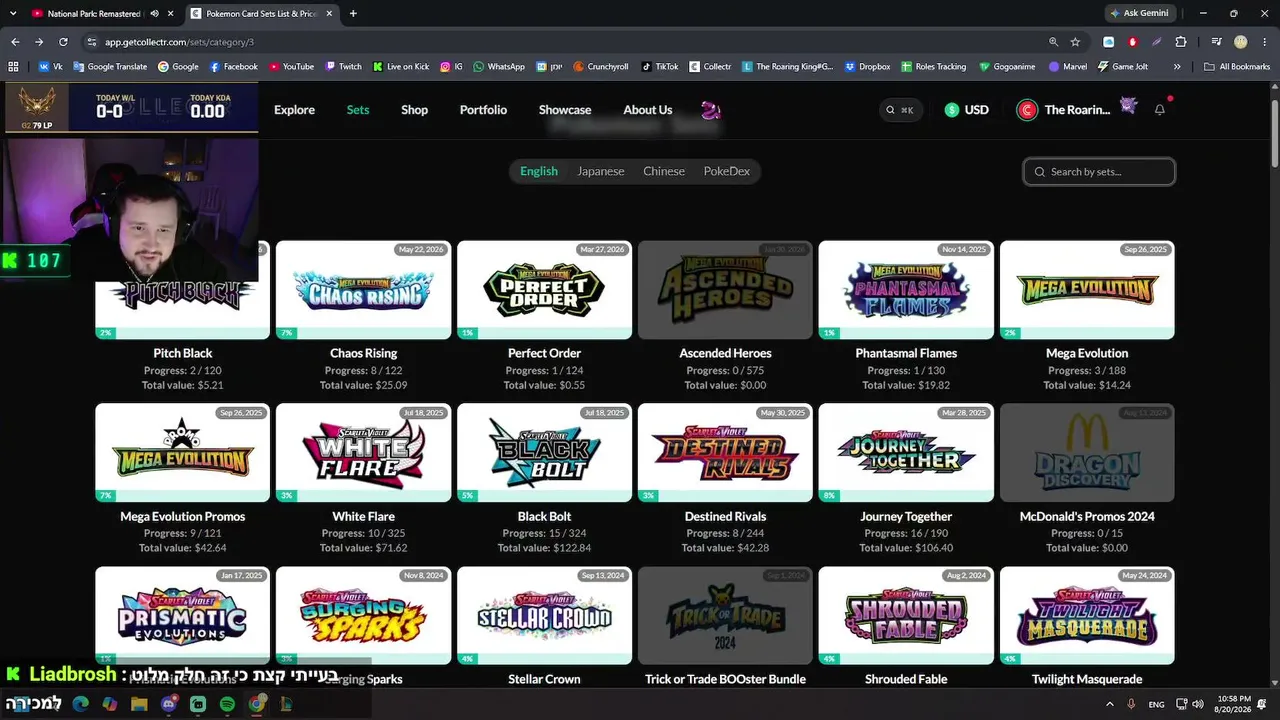This screenshot has width=1280, height=720.
Task: Toggle the taskbar microphone icon
Action: pos(1131,704)
